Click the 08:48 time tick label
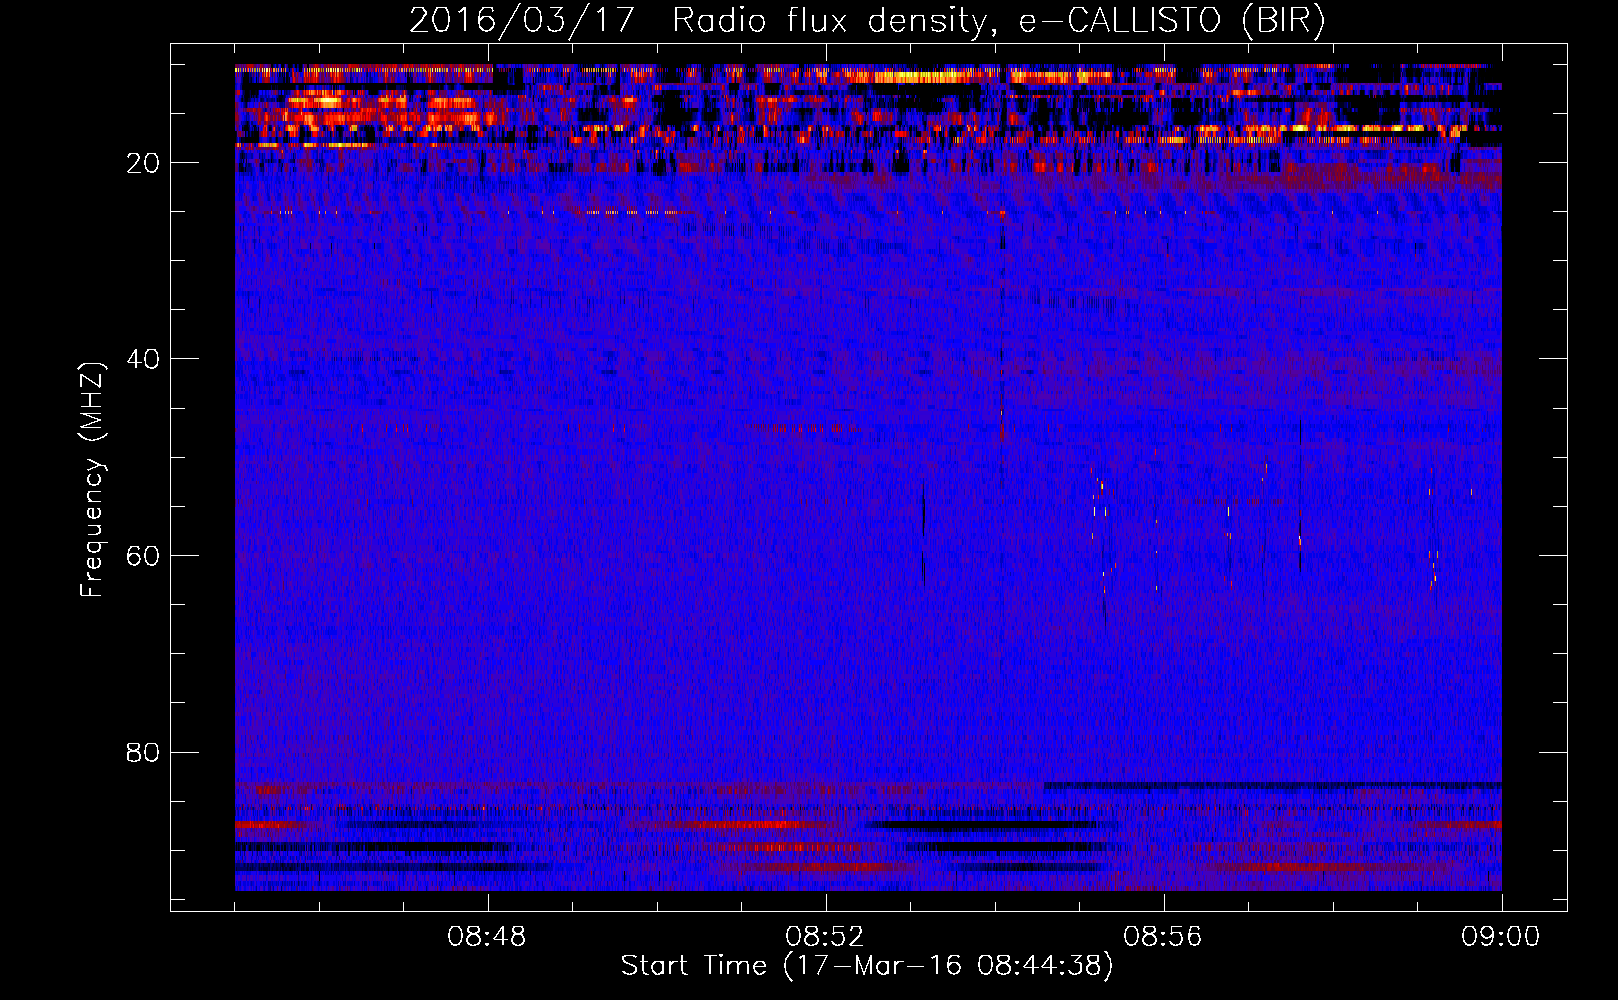Screen dimensions: 1618x1000 point(488,937)
